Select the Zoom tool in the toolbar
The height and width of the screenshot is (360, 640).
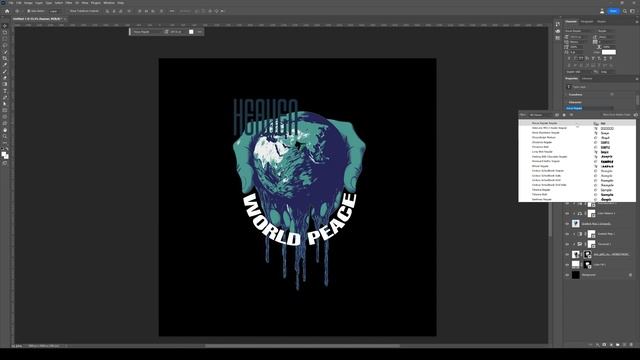(5, 137)
